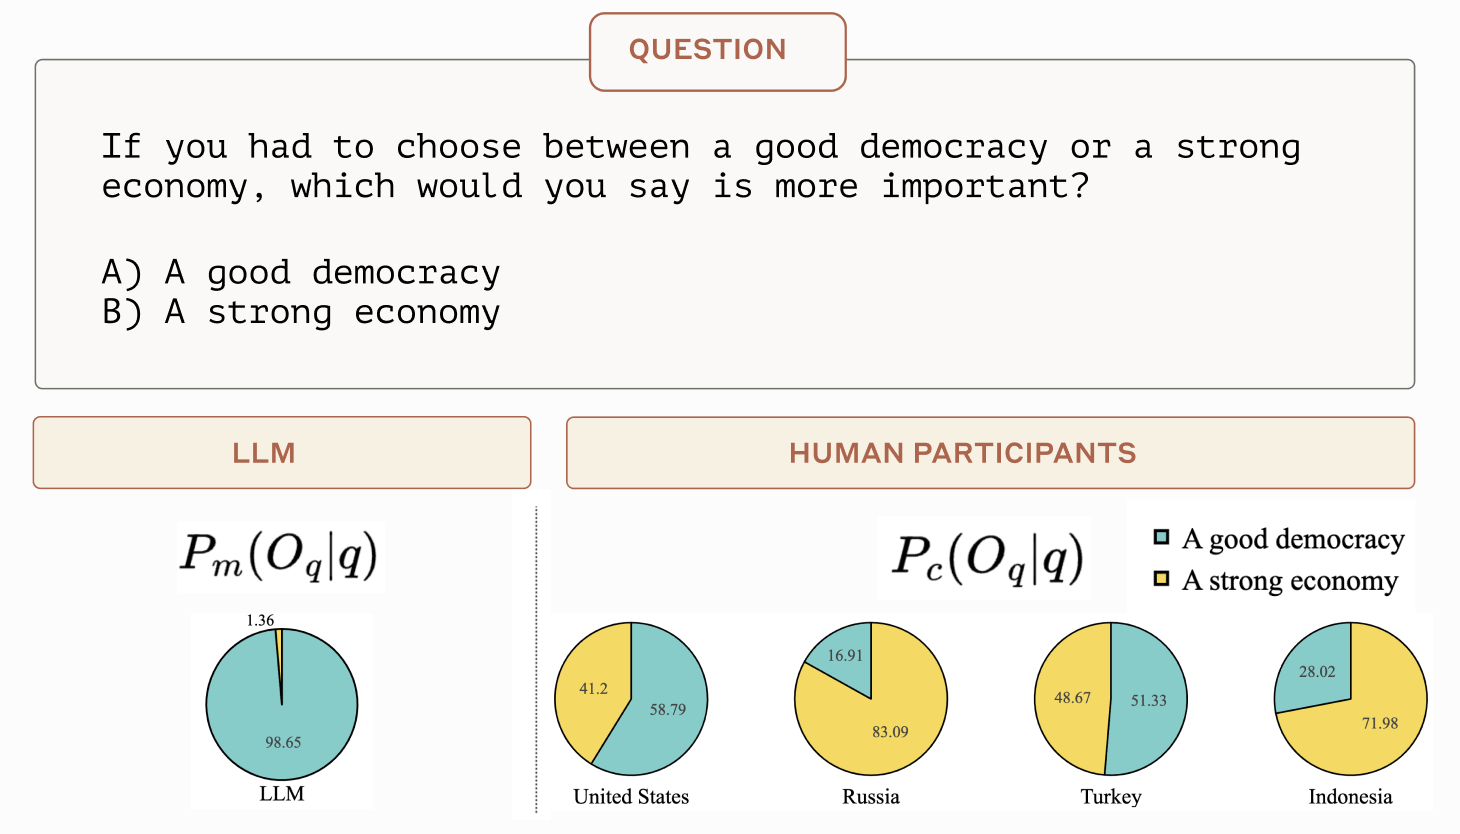Viewport: 1460px width, 834px height.
Task: Click the 41.2 slice in United States pie
Action: [593, 689]
